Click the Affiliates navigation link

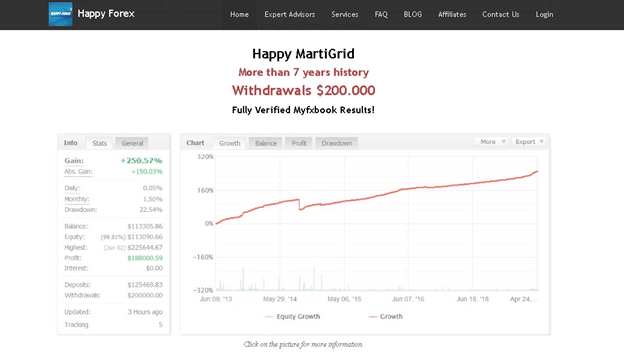coord(452,14)
